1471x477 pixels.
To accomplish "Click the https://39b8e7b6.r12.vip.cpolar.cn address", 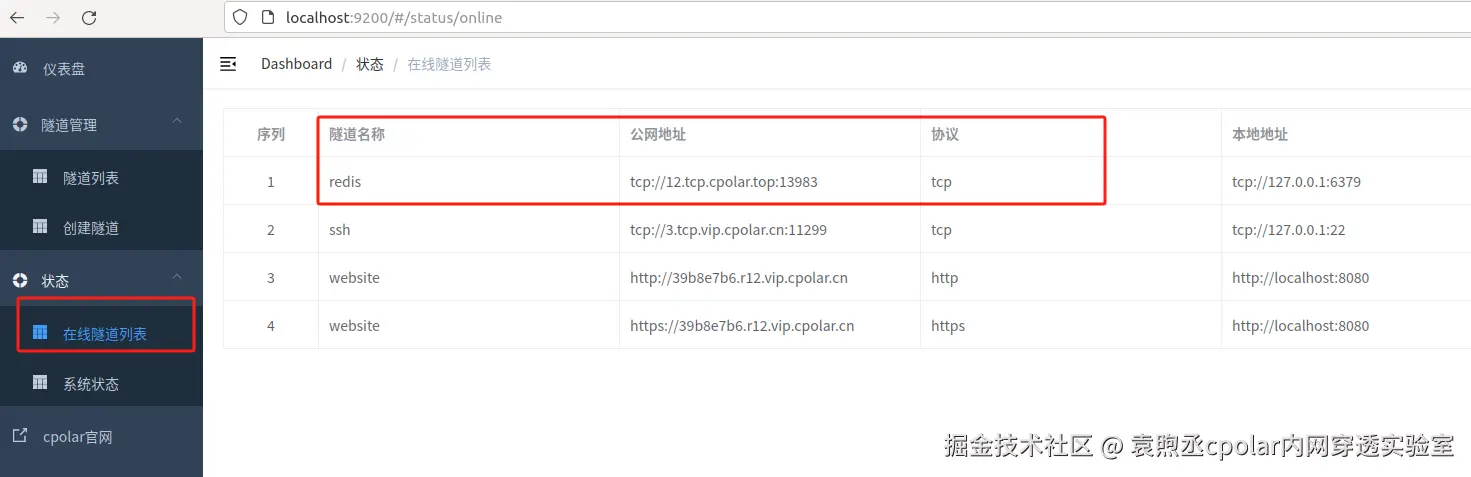I will click(742, 326).
